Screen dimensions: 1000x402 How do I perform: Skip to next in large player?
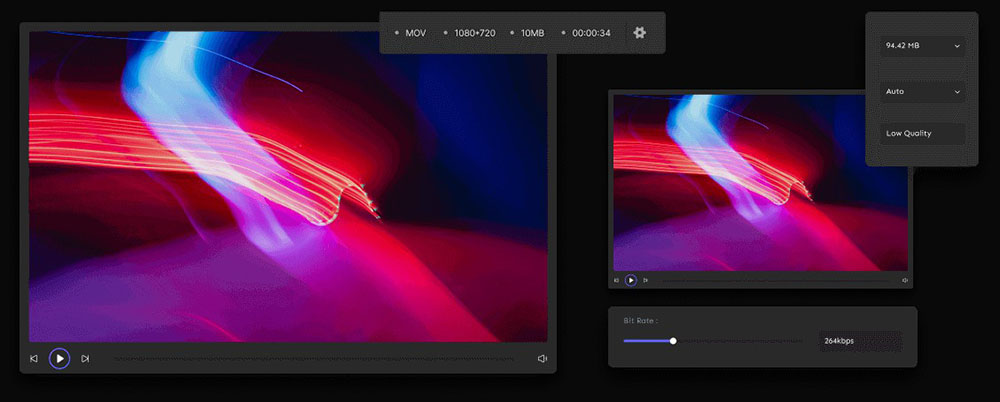coord(85,358)
